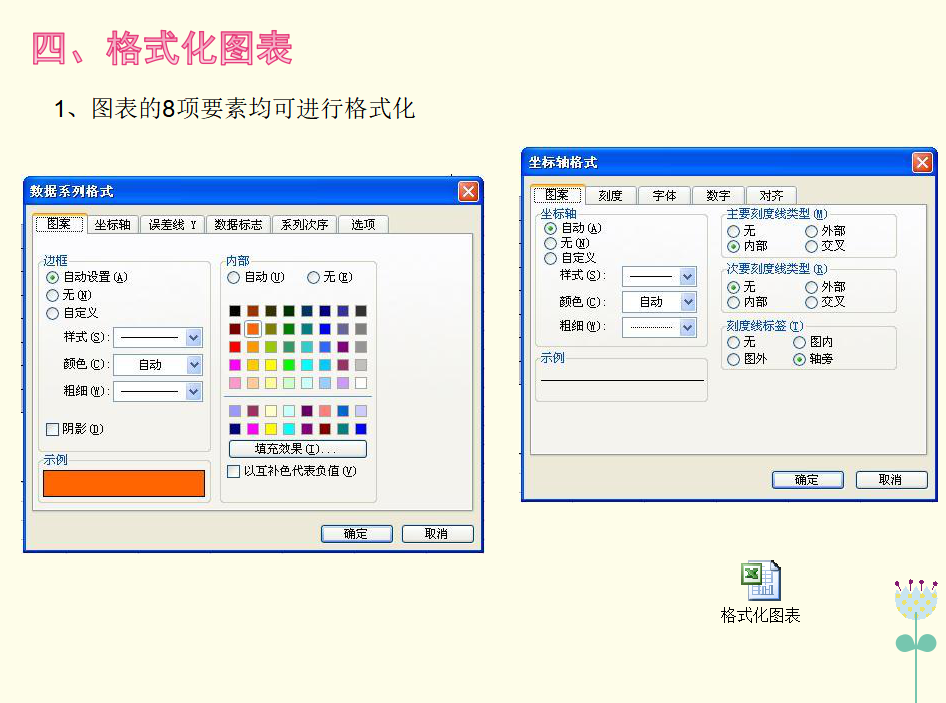Choose 无(E) interior fill radio
This screenshot has width=946, height=703.
point(313,278)
